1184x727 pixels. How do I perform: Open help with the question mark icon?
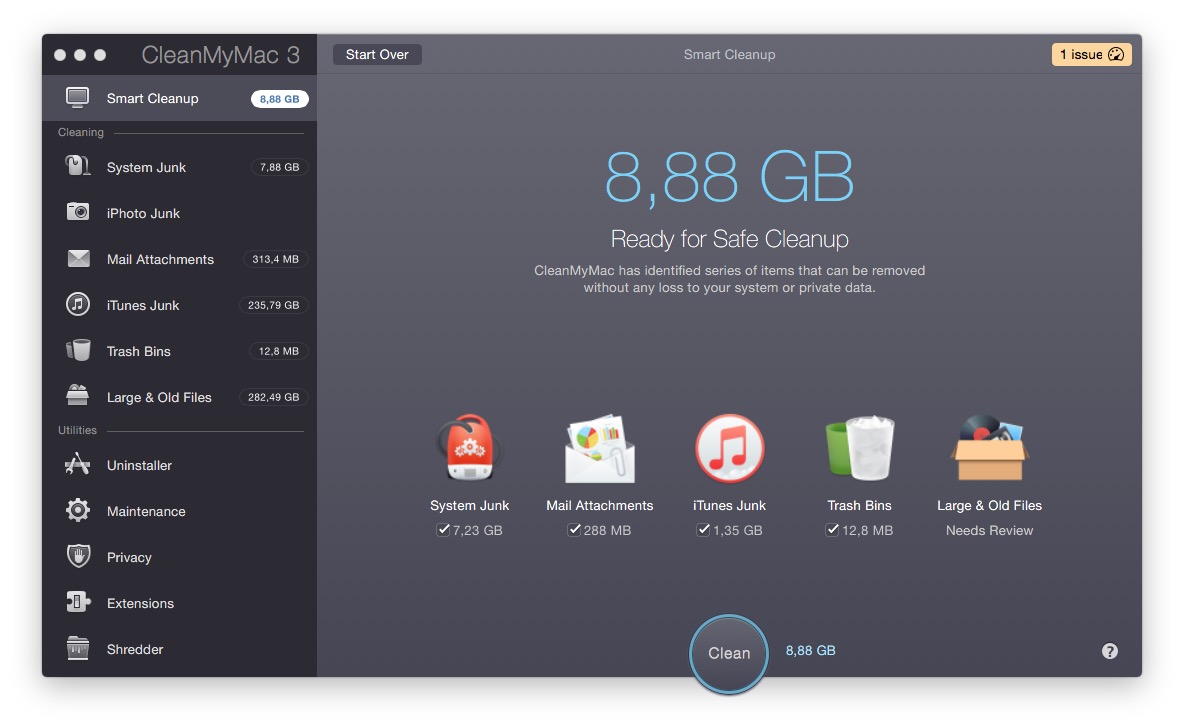tap(1109, 651)
